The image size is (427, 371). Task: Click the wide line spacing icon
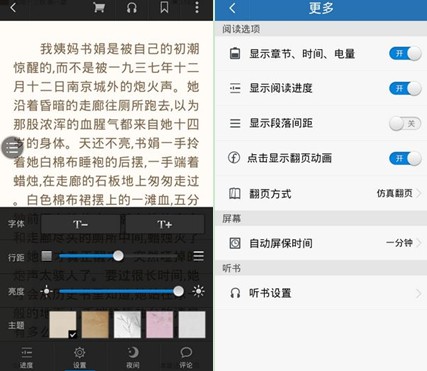(198, 256)
